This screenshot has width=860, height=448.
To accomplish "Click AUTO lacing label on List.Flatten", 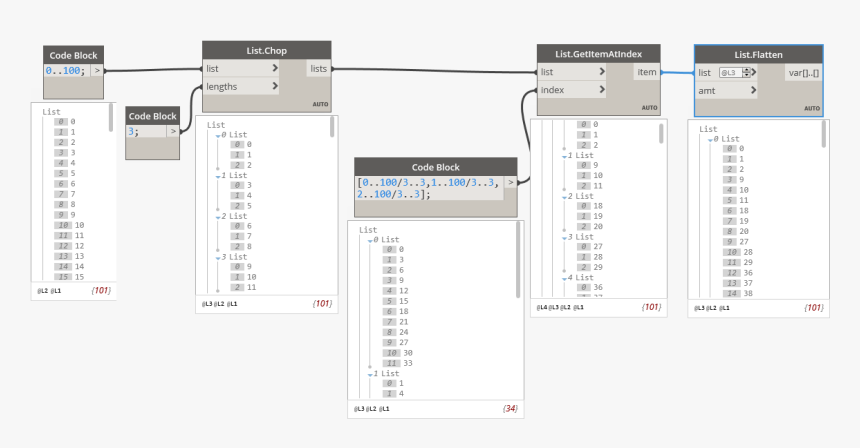I will pos(812,108).
